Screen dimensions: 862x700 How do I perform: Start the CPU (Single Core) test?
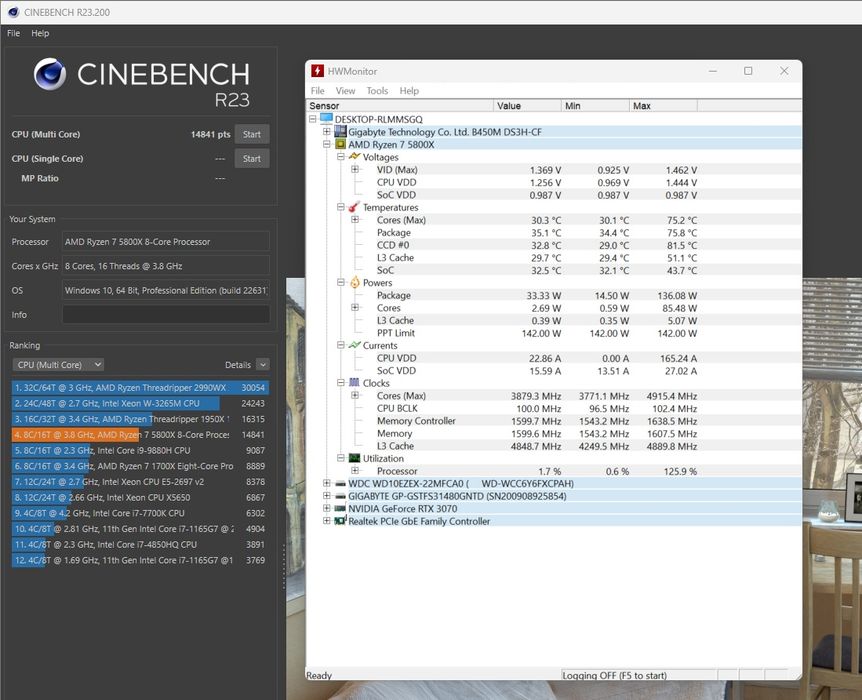[x=252, y=158]
